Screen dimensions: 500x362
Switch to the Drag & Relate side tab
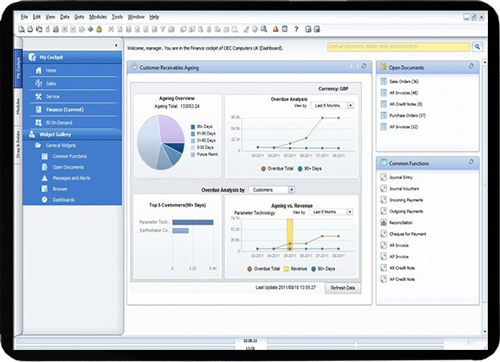(x=18, y=144)
